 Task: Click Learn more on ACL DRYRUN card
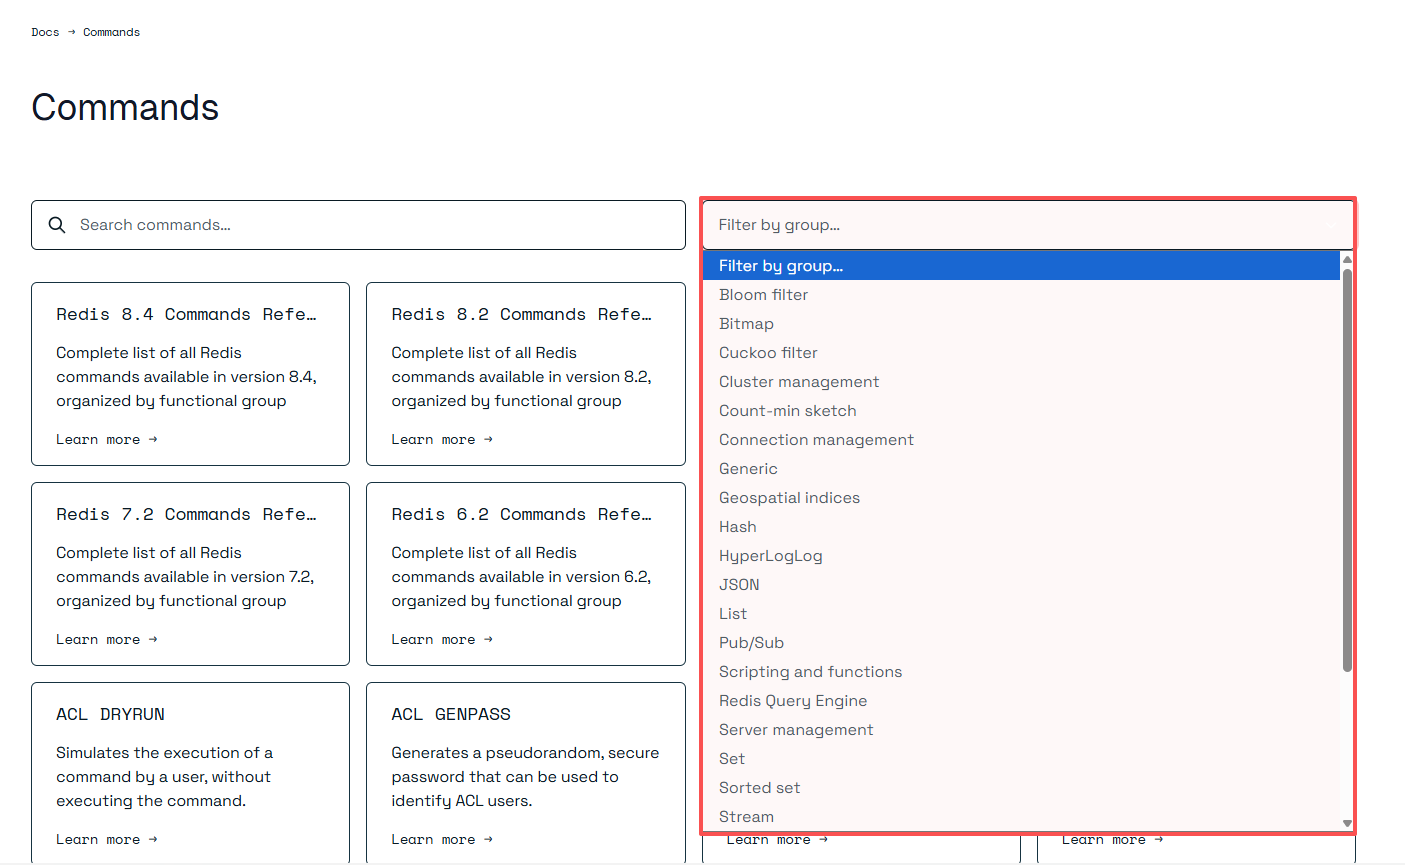(x=107, y=840)
